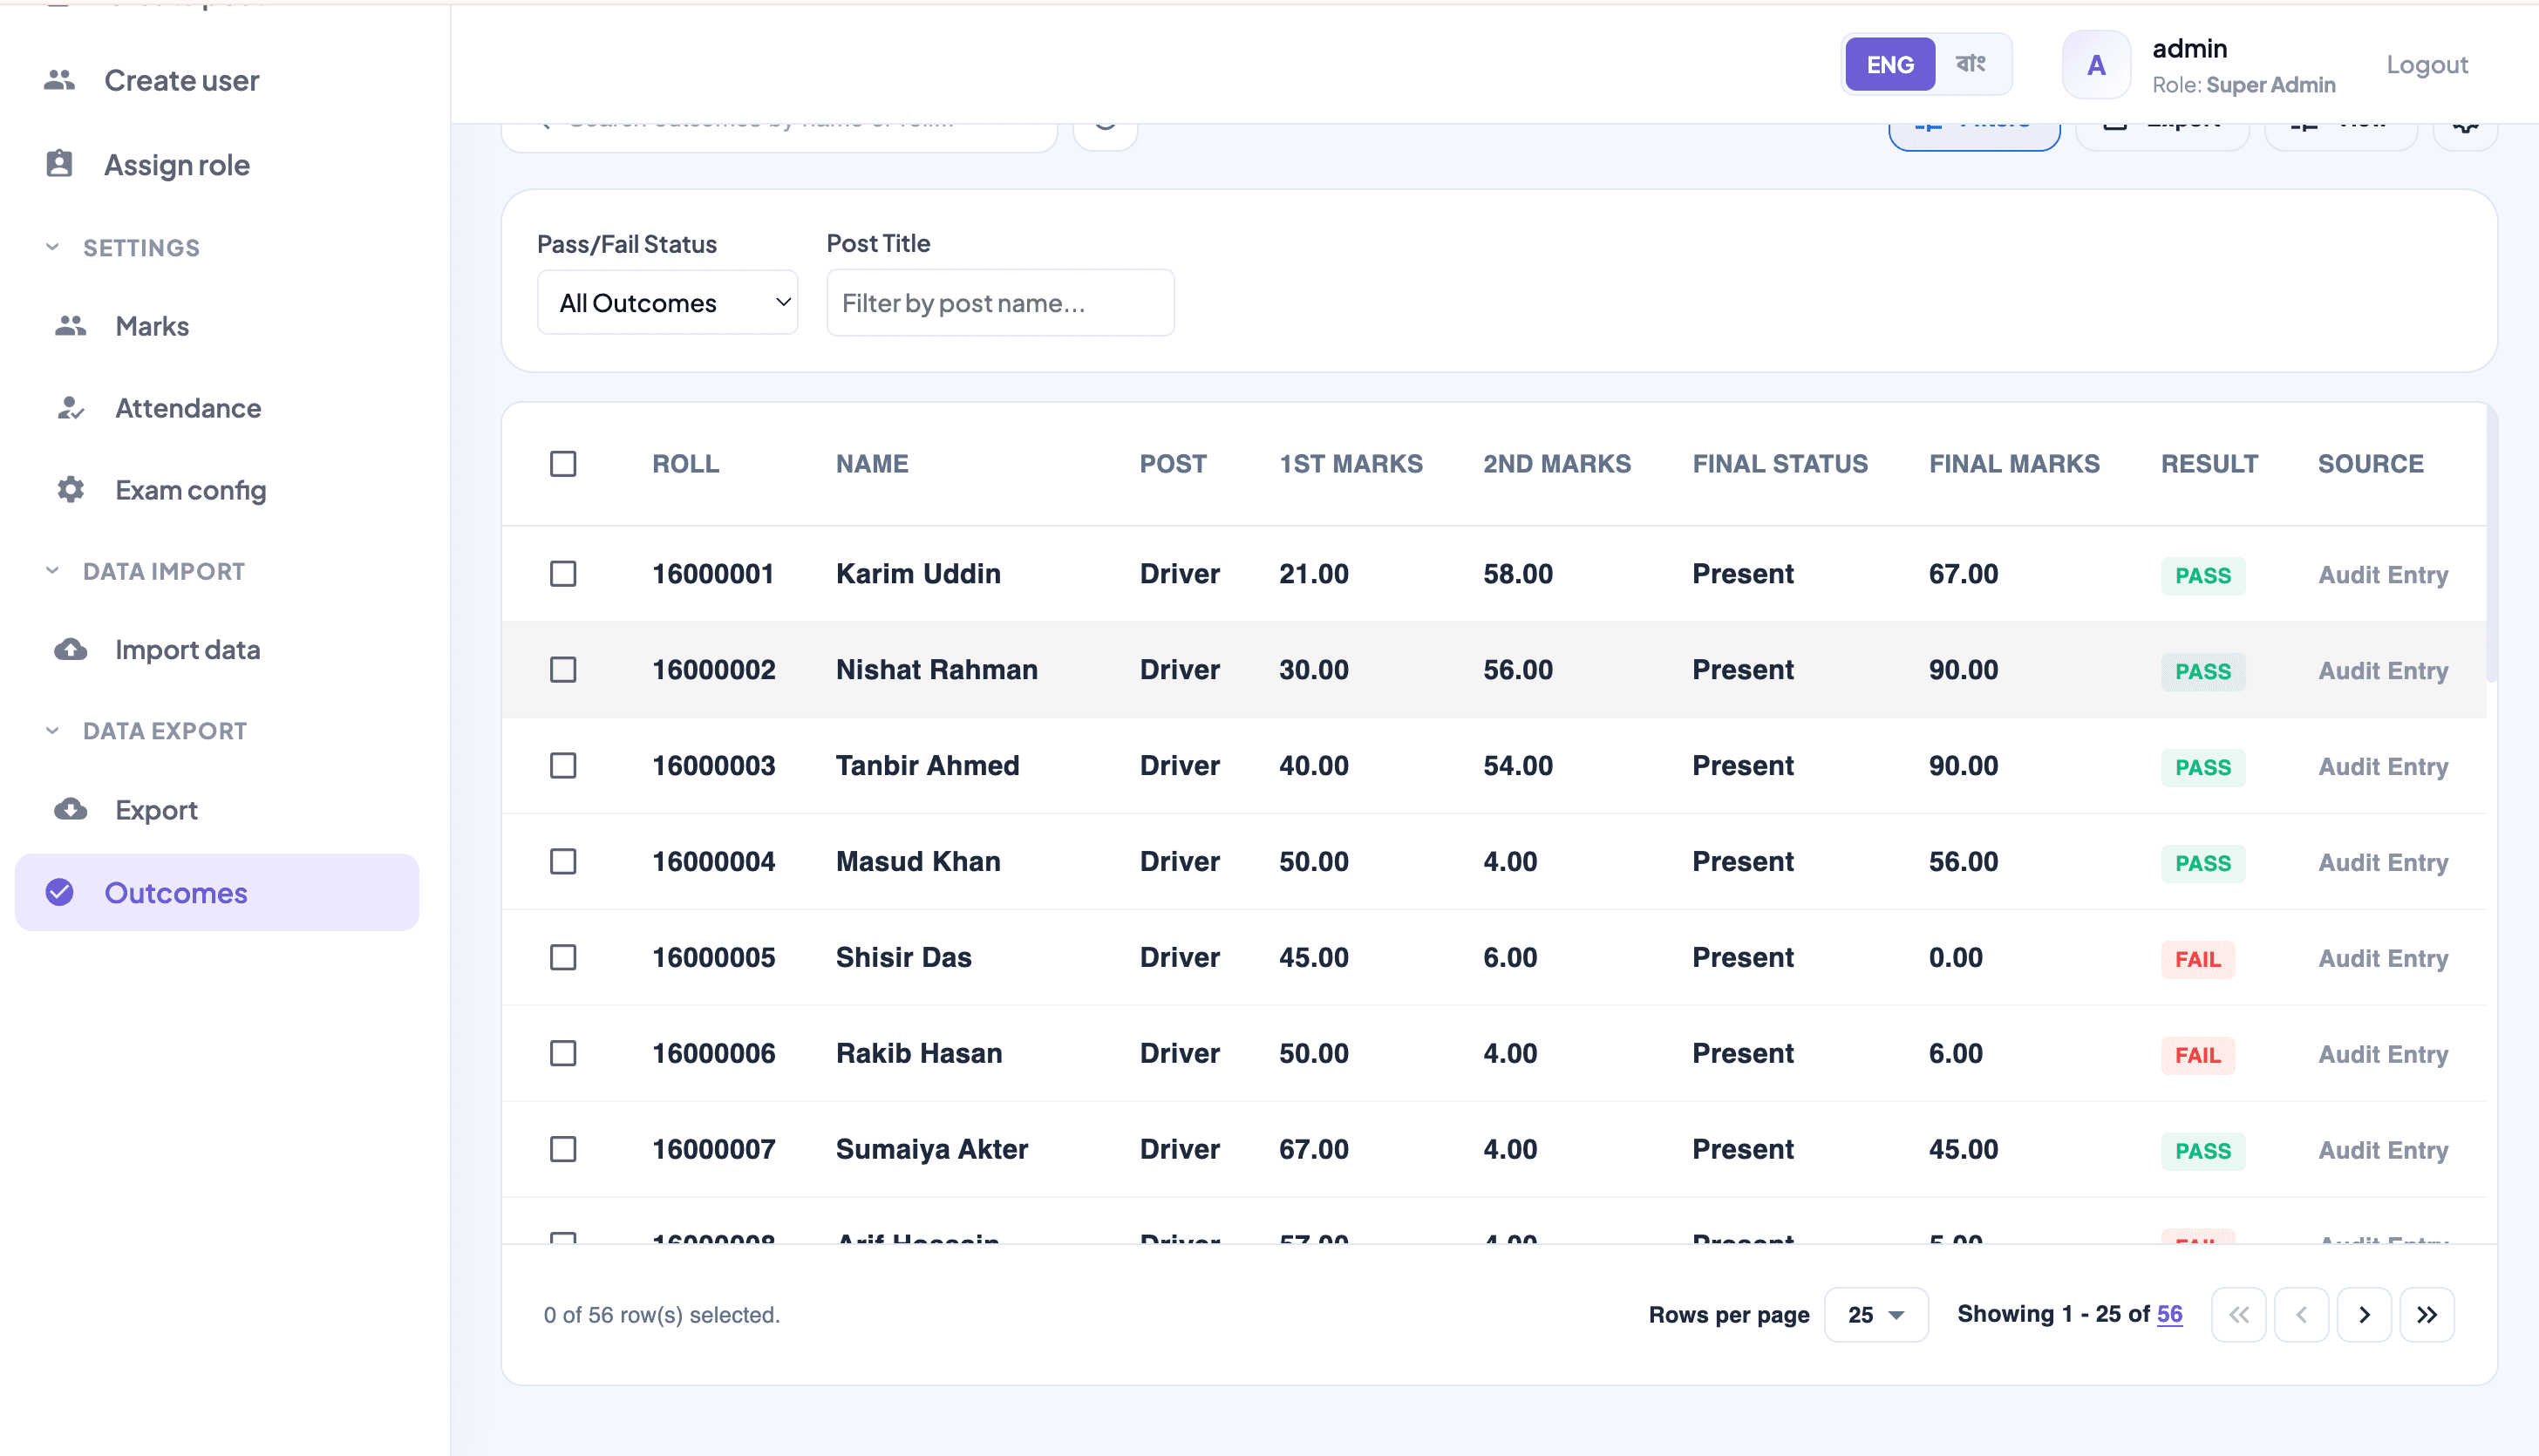Check the row for Karim Uddin
Image resolution: width=2539 pixels, height=1456 pixels.
coord(563,574)
